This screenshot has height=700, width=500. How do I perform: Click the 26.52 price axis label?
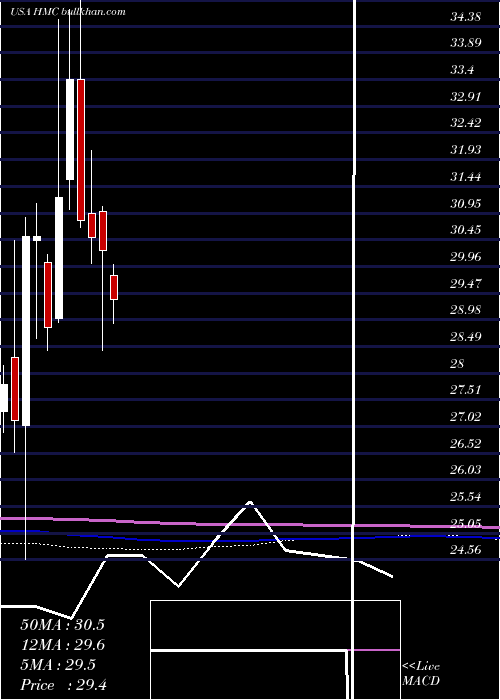tap(466, 444)
